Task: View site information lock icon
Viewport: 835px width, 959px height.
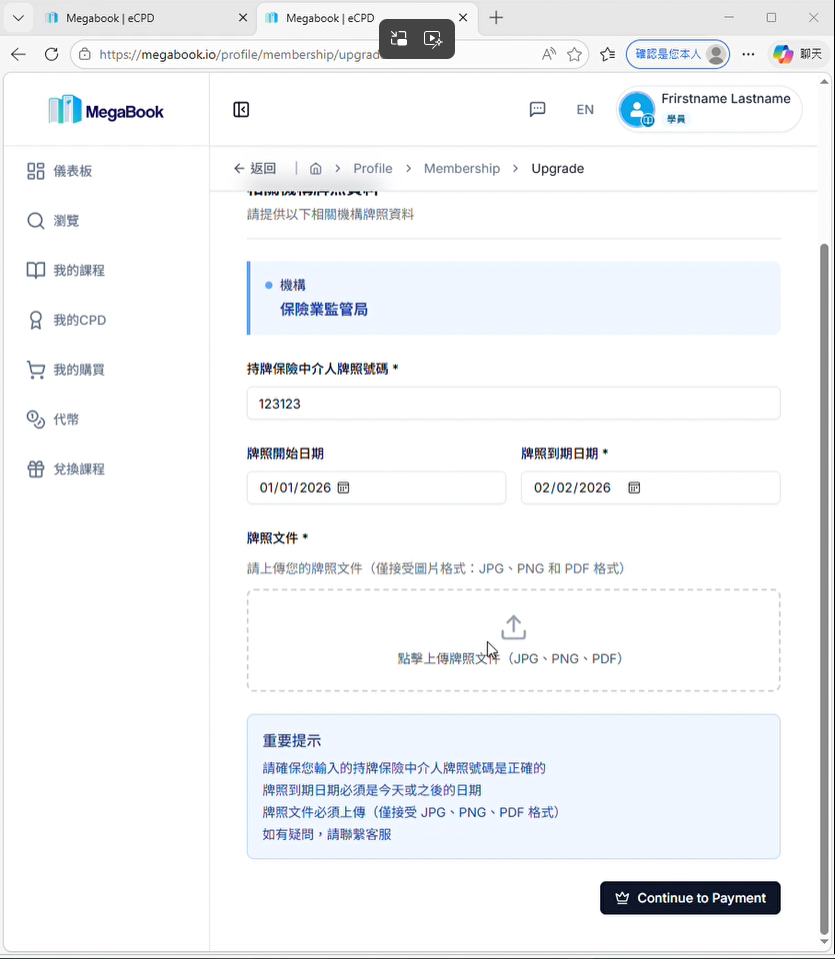Action: [x=85, y=54]
